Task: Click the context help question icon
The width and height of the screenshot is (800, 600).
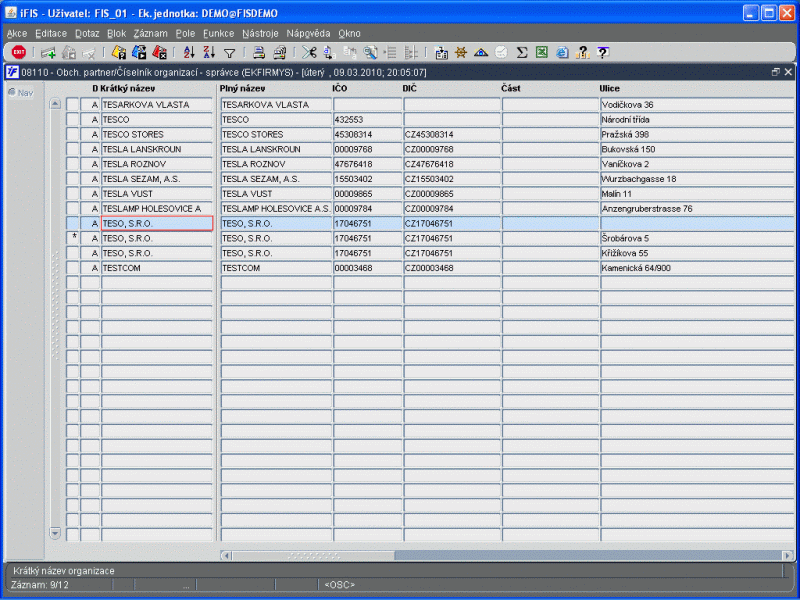Action: click(603, 52)
